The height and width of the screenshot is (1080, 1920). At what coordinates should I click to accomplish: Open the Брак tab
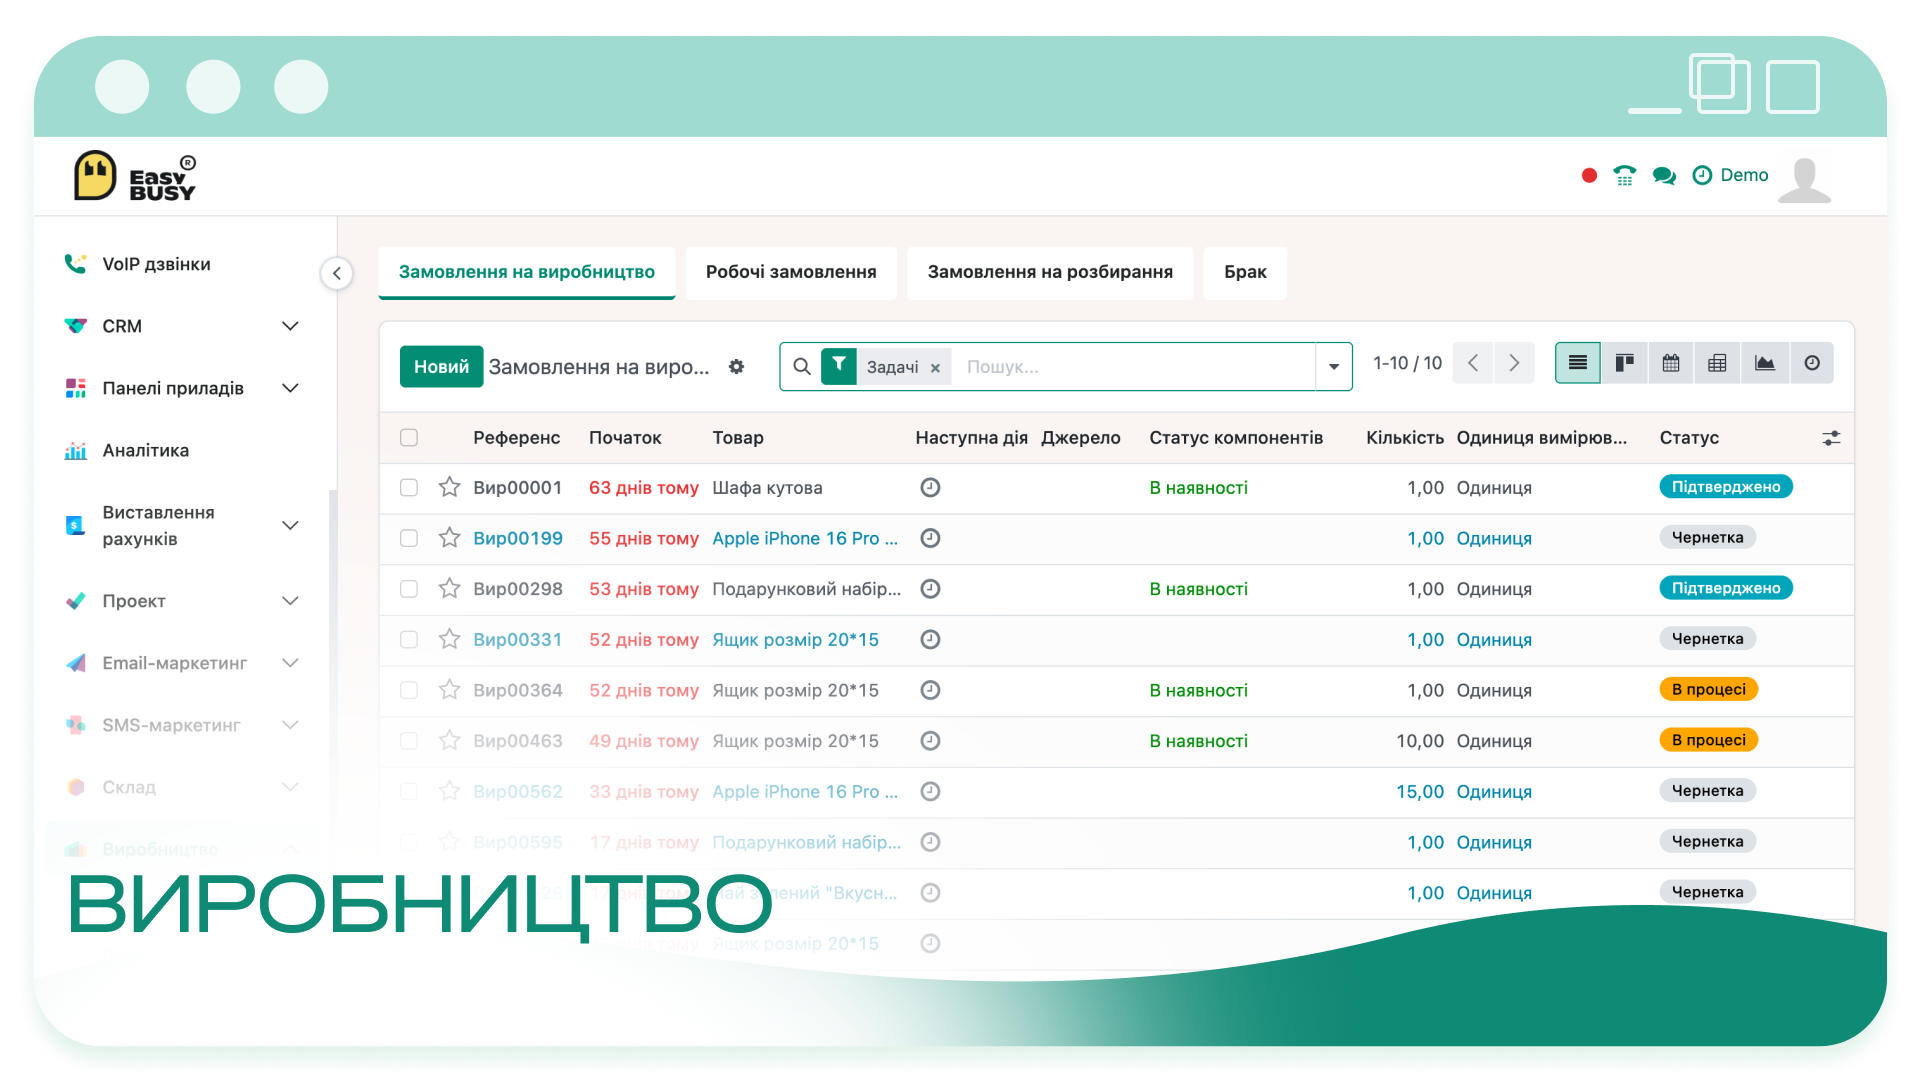point(1245,272)
